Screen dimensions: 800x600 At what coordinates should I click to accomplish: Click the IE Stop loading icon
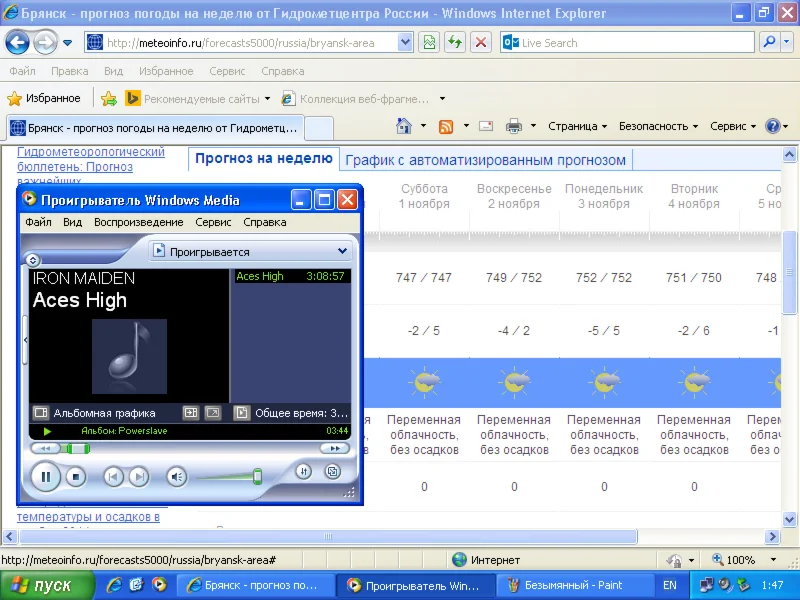[x=481, y=43]
